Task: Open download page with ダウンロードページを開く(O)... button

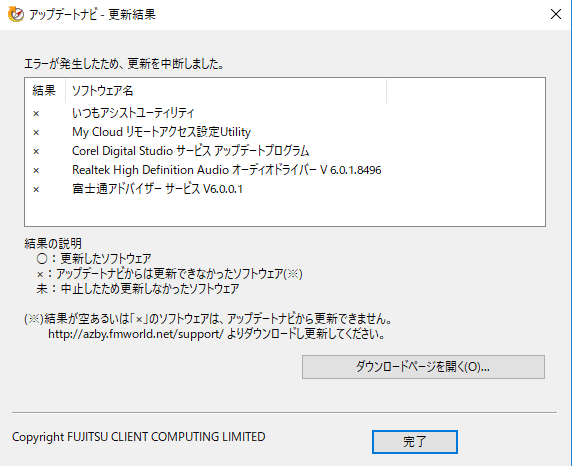Action: coord(423,367)
